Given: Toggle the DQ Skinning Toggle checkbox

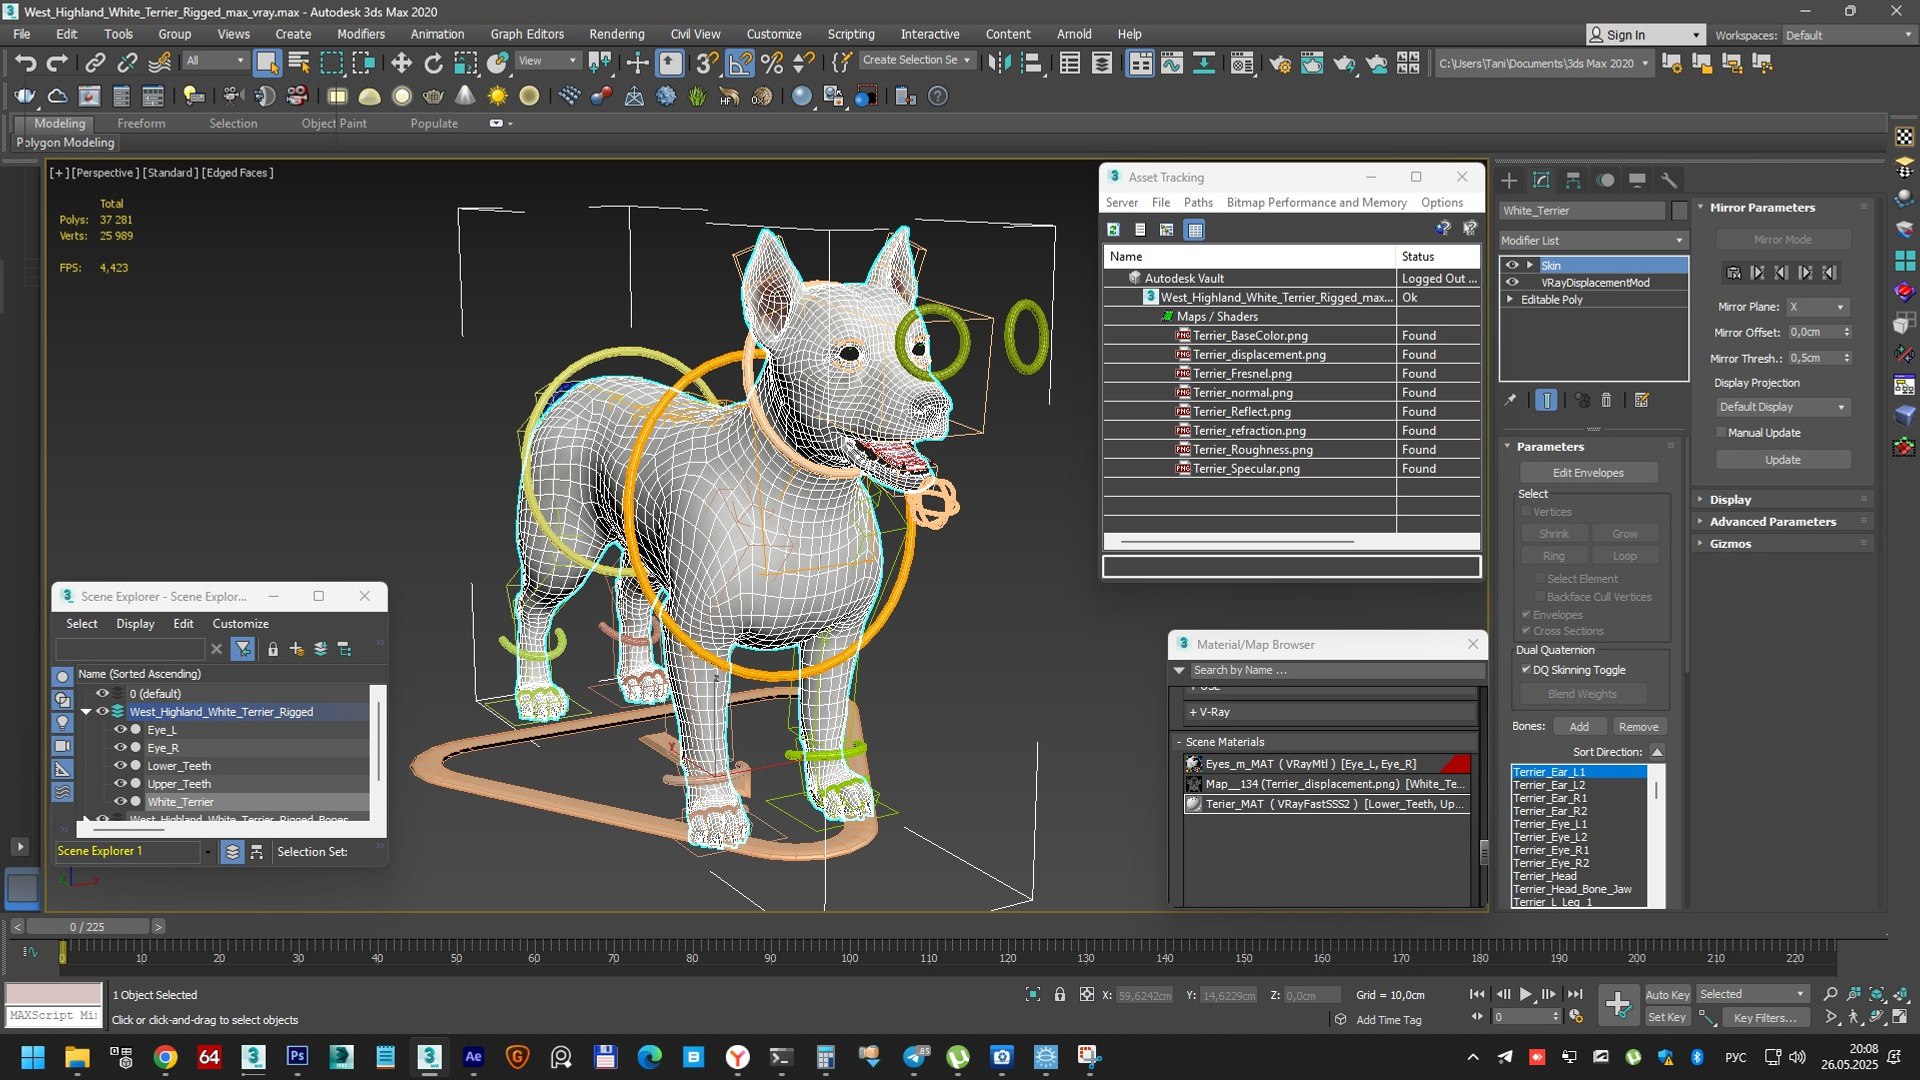Looking at the screenshot, I should [x=1526, y=670].
